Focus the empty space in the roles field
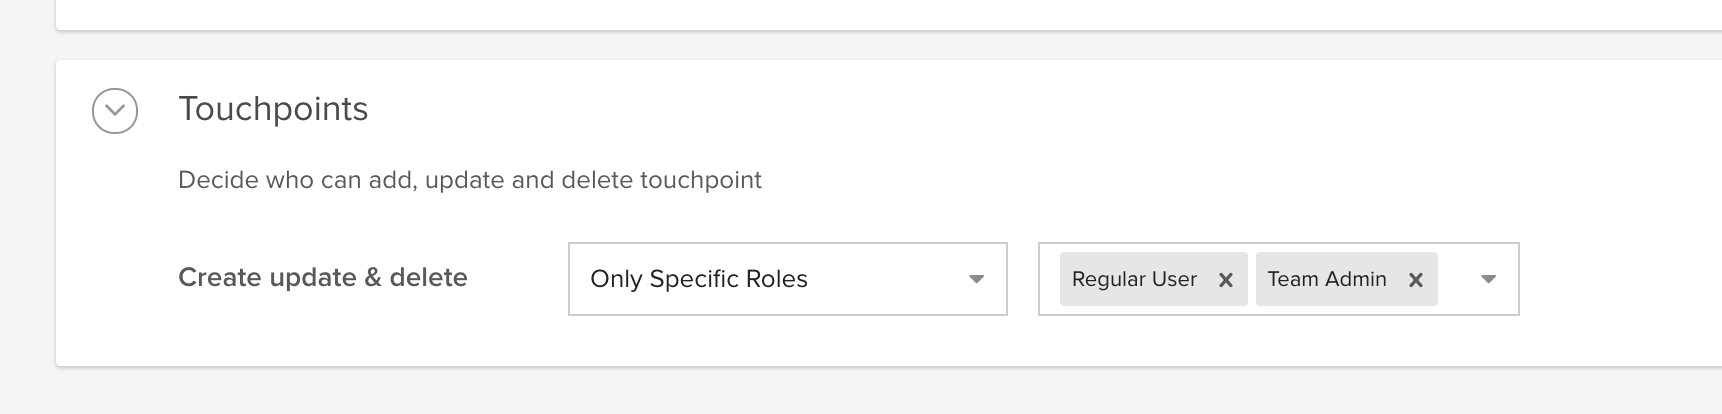Image resolution: width=1722 pixels, height=414 pixels. [1456, 279]
